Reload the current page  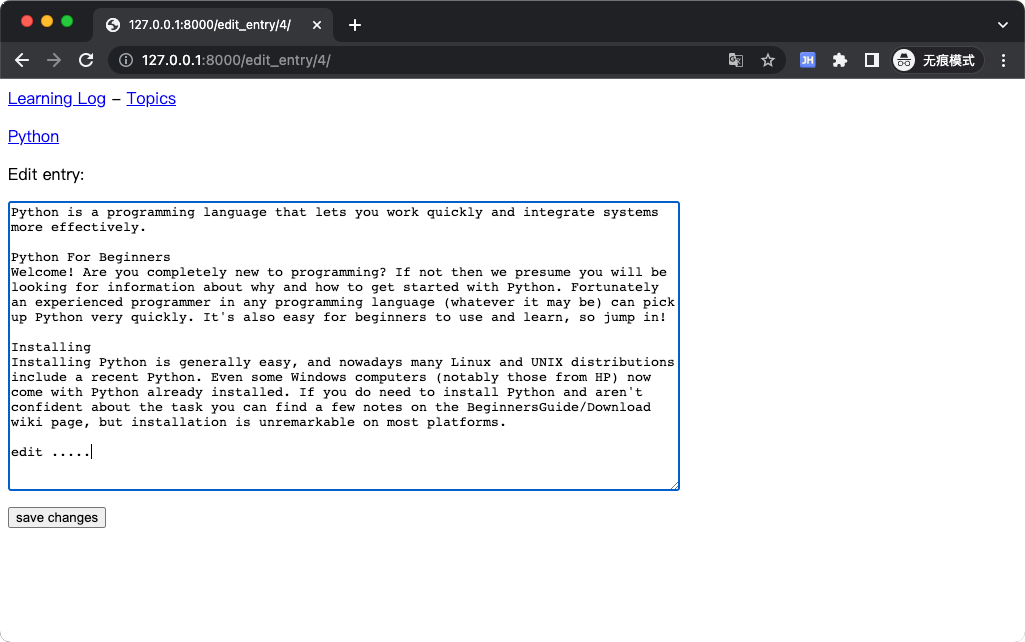86,60
